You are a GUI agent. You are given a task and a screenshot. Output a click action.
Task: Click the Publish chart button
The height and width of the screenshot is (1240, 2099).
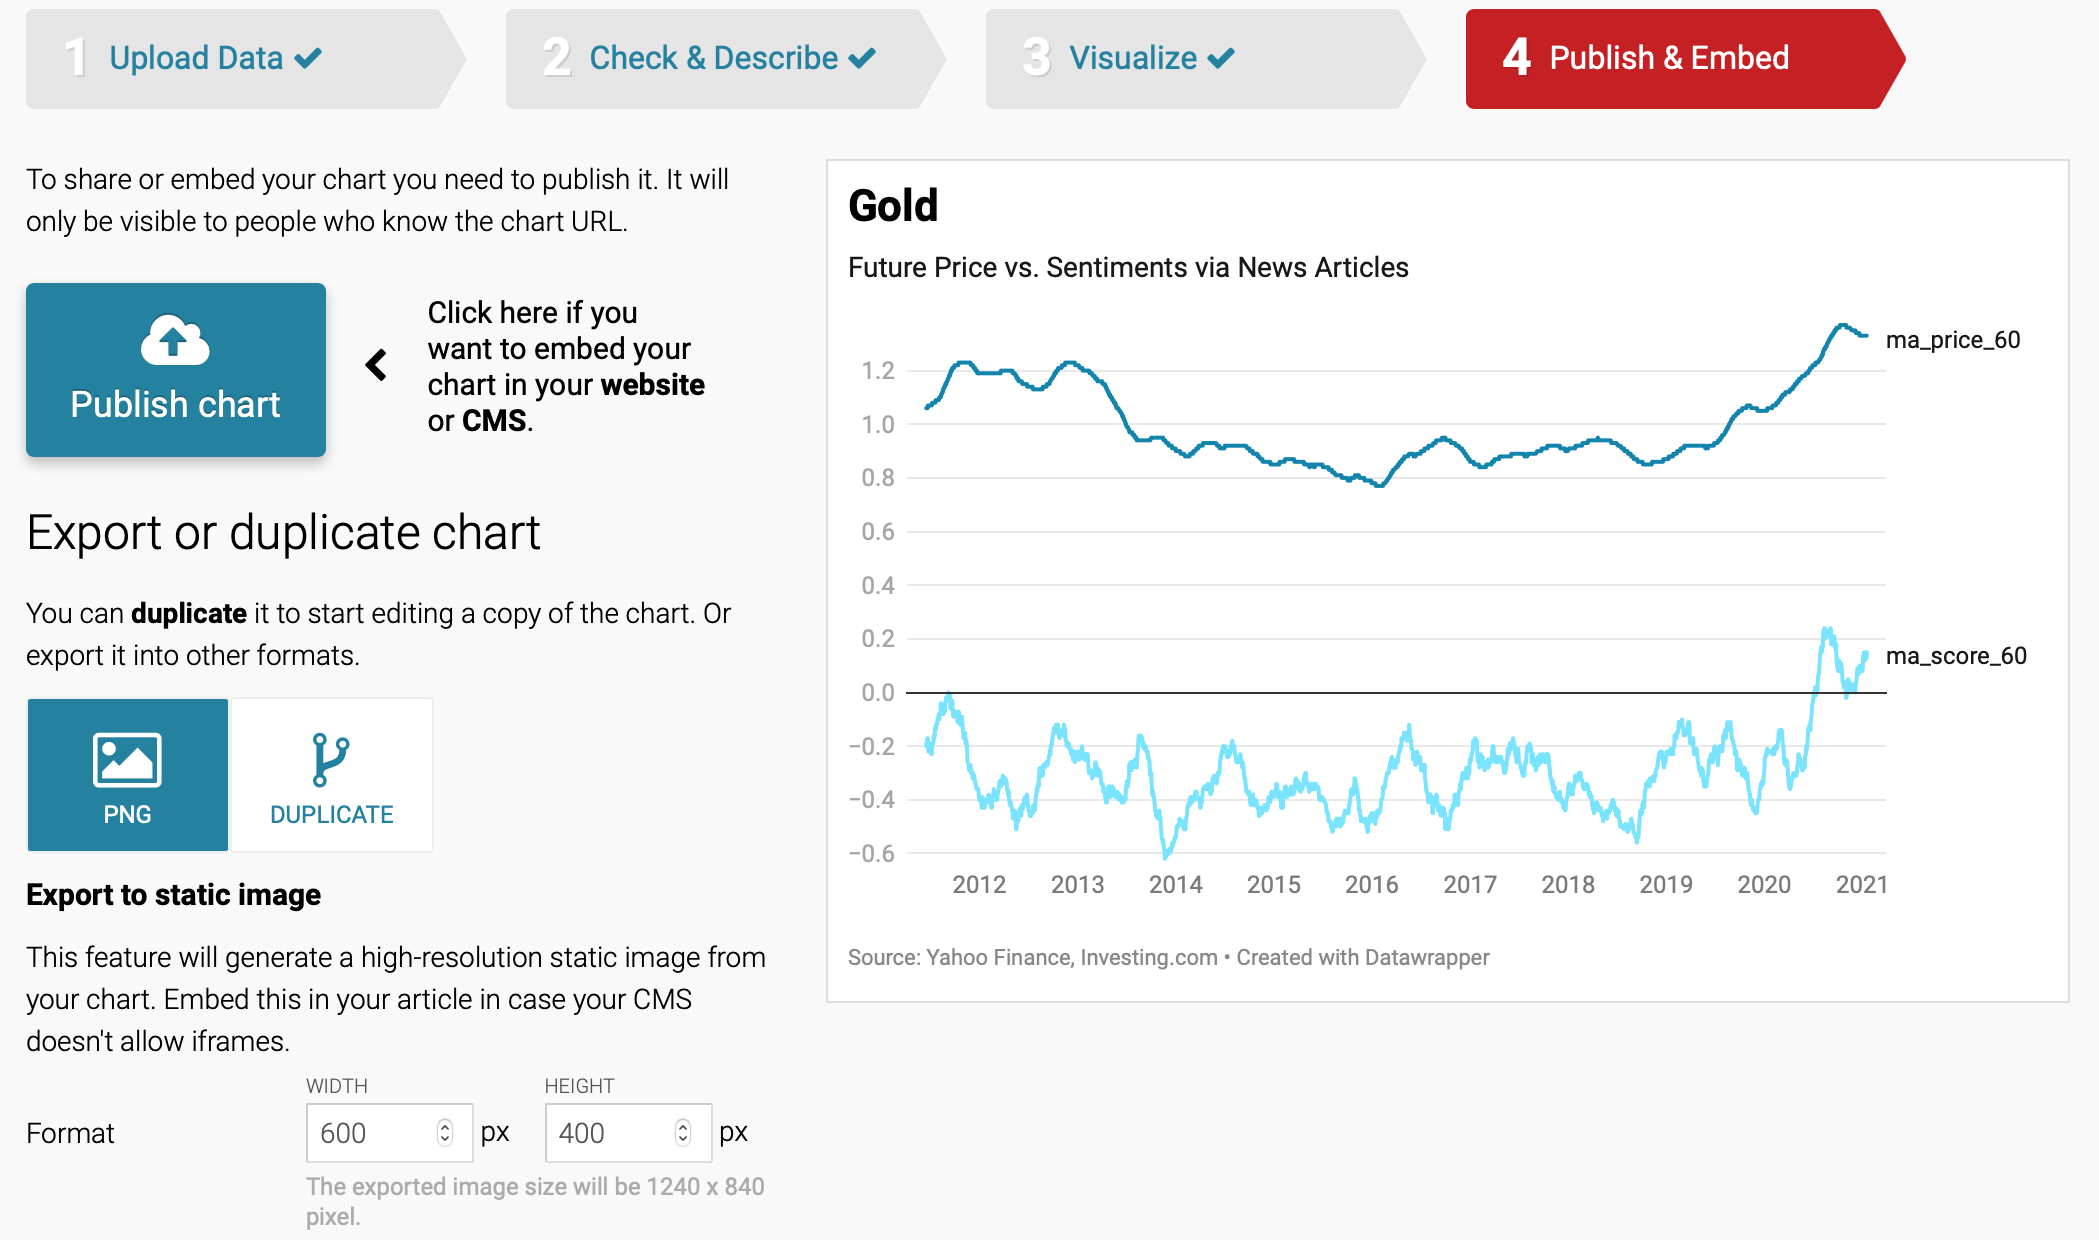point(176,370)
